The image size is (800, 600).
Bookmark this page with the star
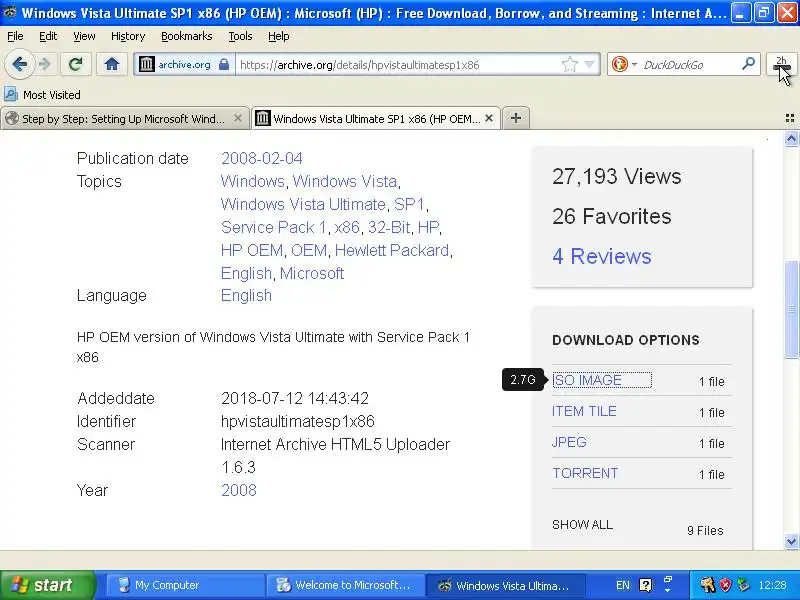[x=569, y=64]
